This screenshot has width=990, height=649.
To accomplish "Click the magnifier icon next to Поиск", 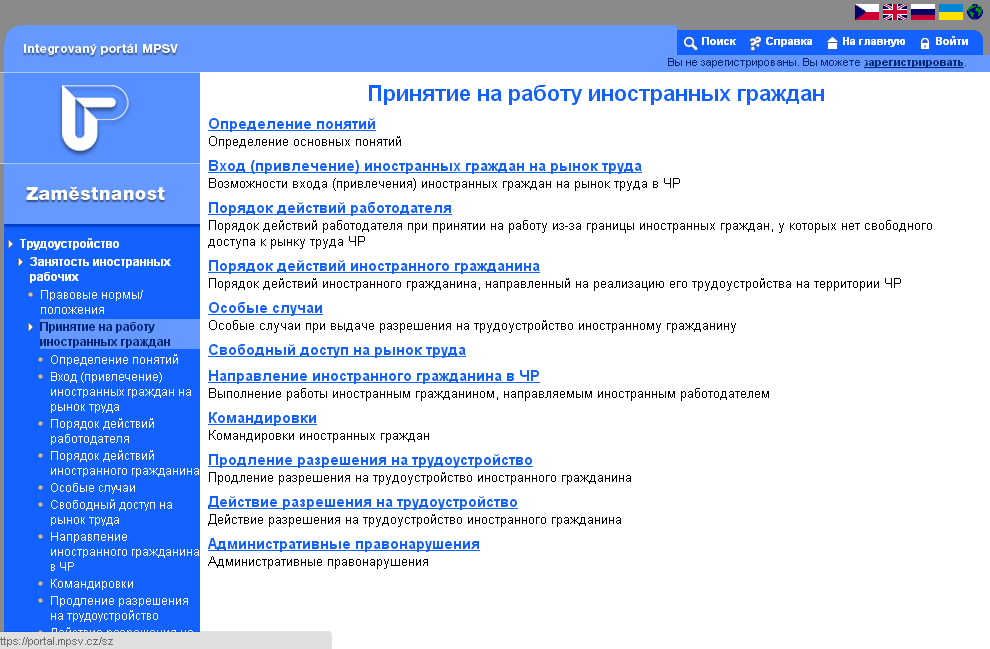I will (690, 43).
